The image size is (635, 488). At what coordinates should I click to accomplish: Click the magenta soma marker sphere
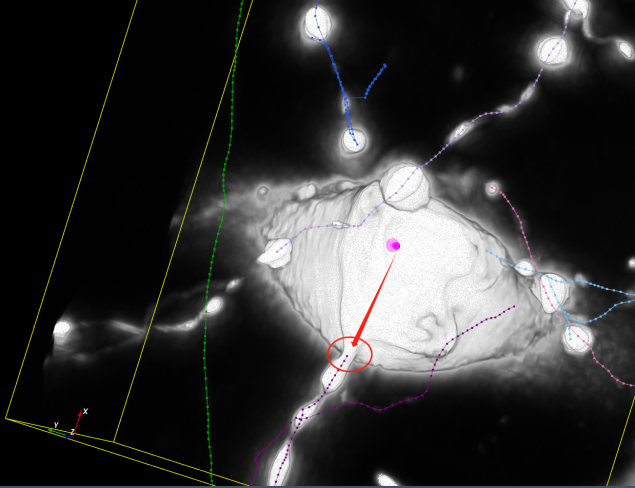(394, 245)
